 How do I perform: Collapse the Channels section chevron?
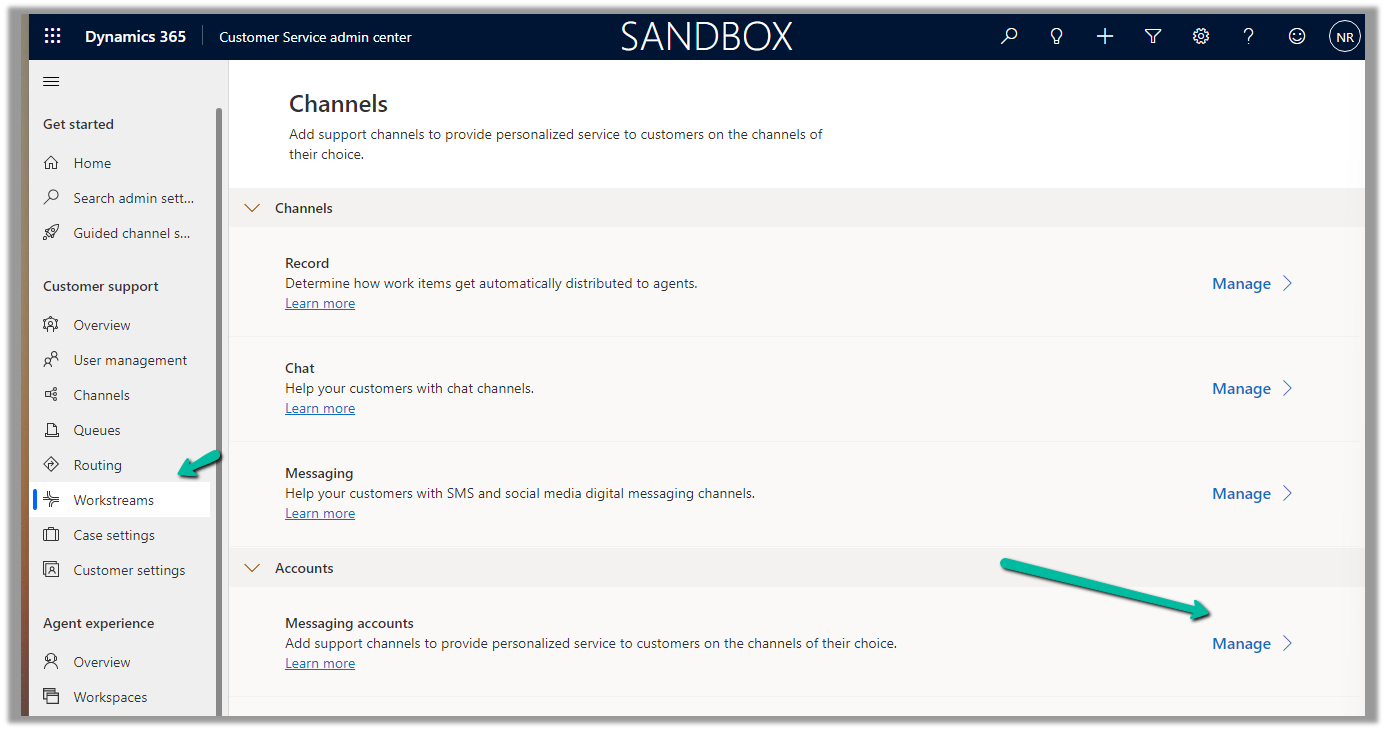pos(252,208)
